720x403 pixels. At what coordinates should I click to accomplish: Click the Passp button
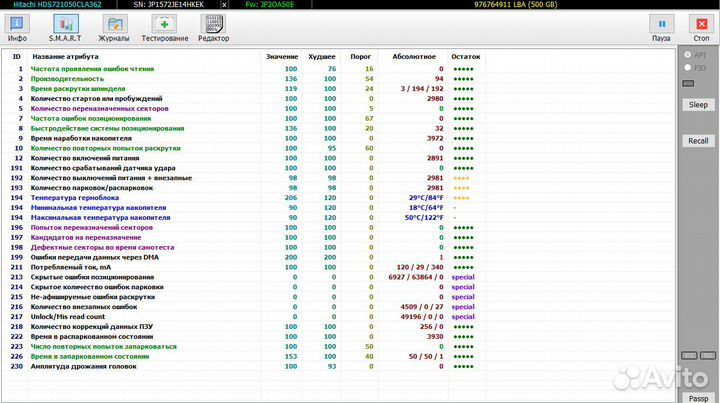tap(697, 397)
